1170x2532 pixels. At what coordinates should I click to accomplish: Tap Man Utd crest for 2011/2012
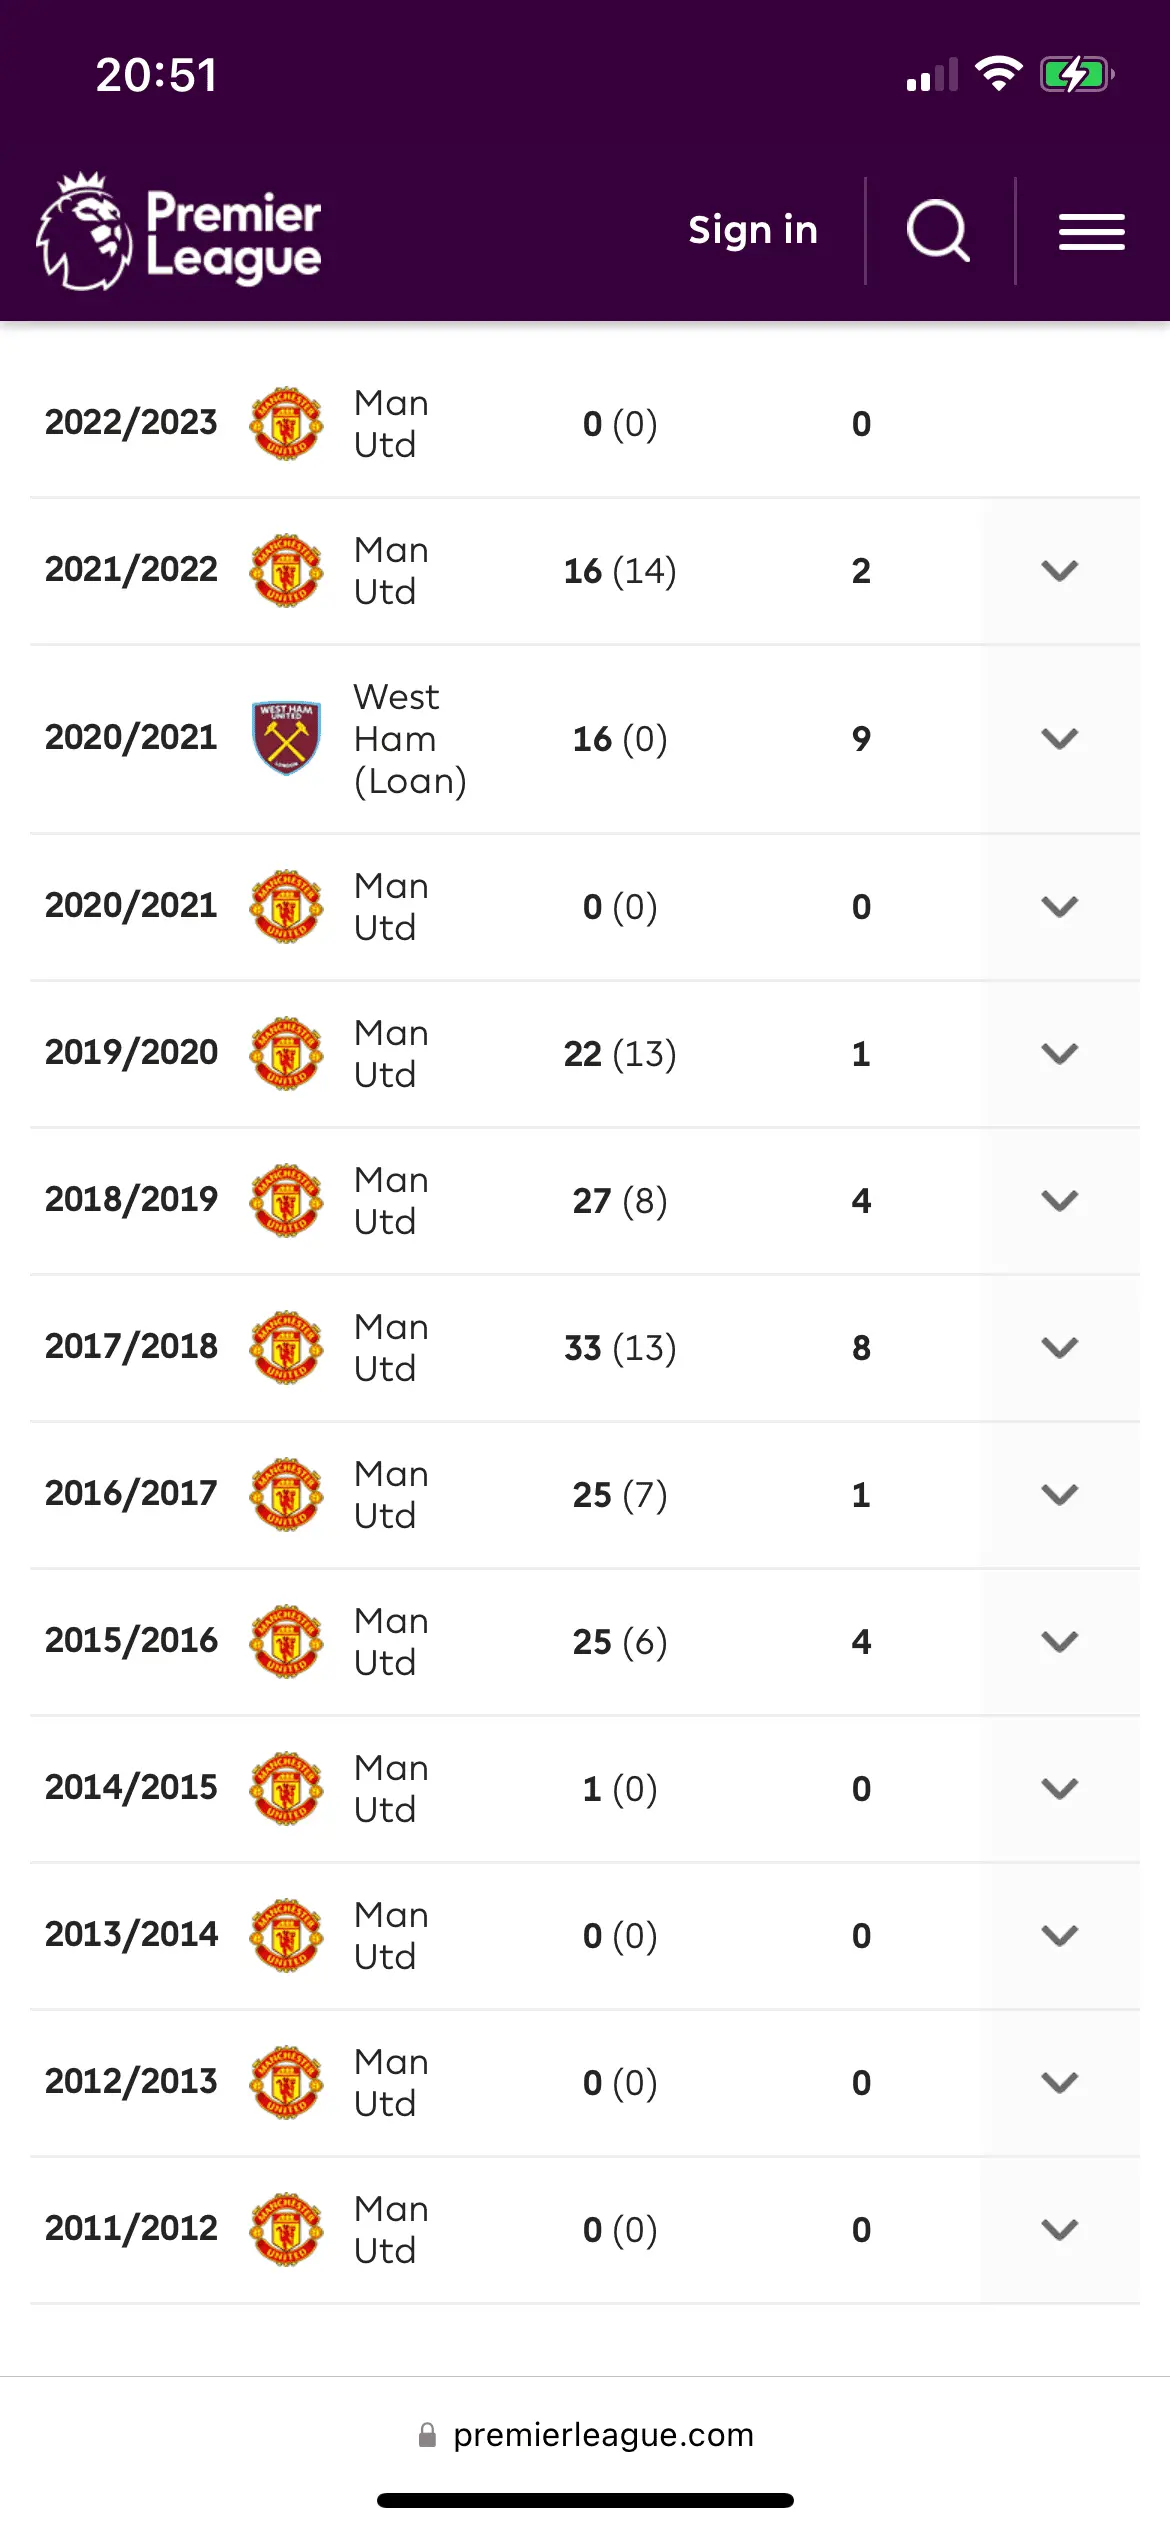pyautogui.click(x=286, y=2229)
